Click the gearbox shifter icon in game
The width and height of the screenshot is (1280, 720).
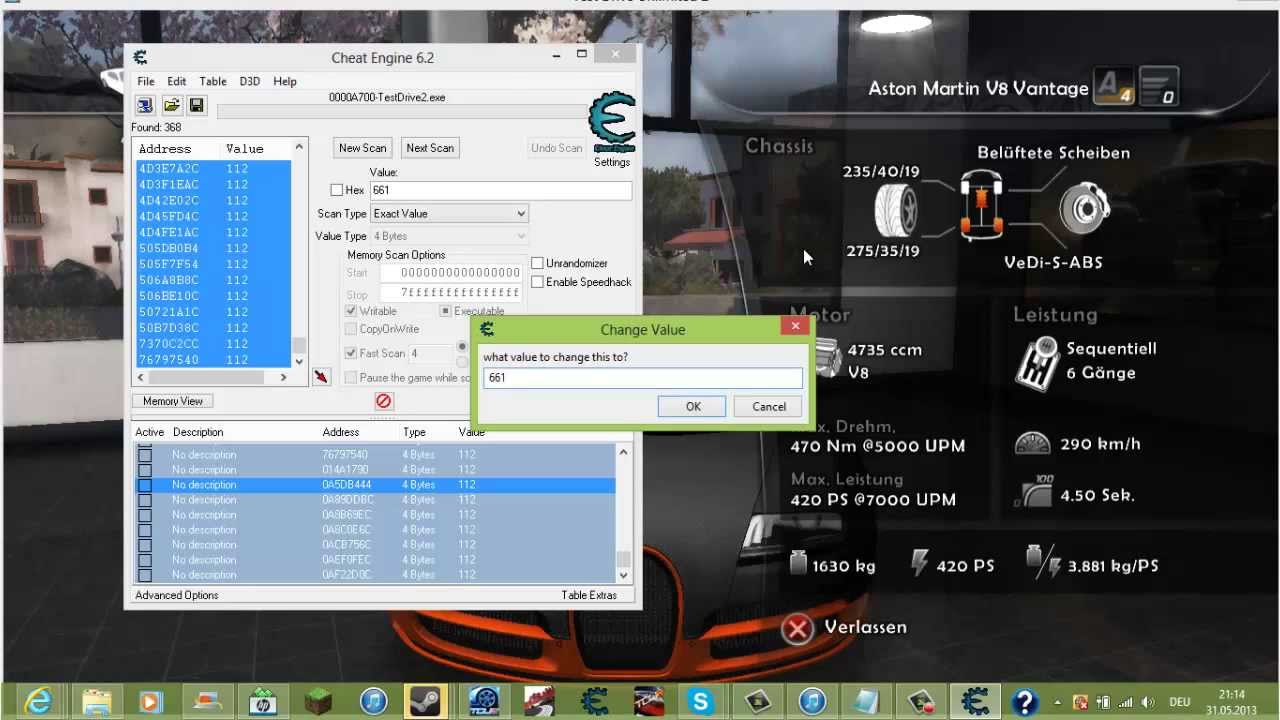[x=1037, y=362]
